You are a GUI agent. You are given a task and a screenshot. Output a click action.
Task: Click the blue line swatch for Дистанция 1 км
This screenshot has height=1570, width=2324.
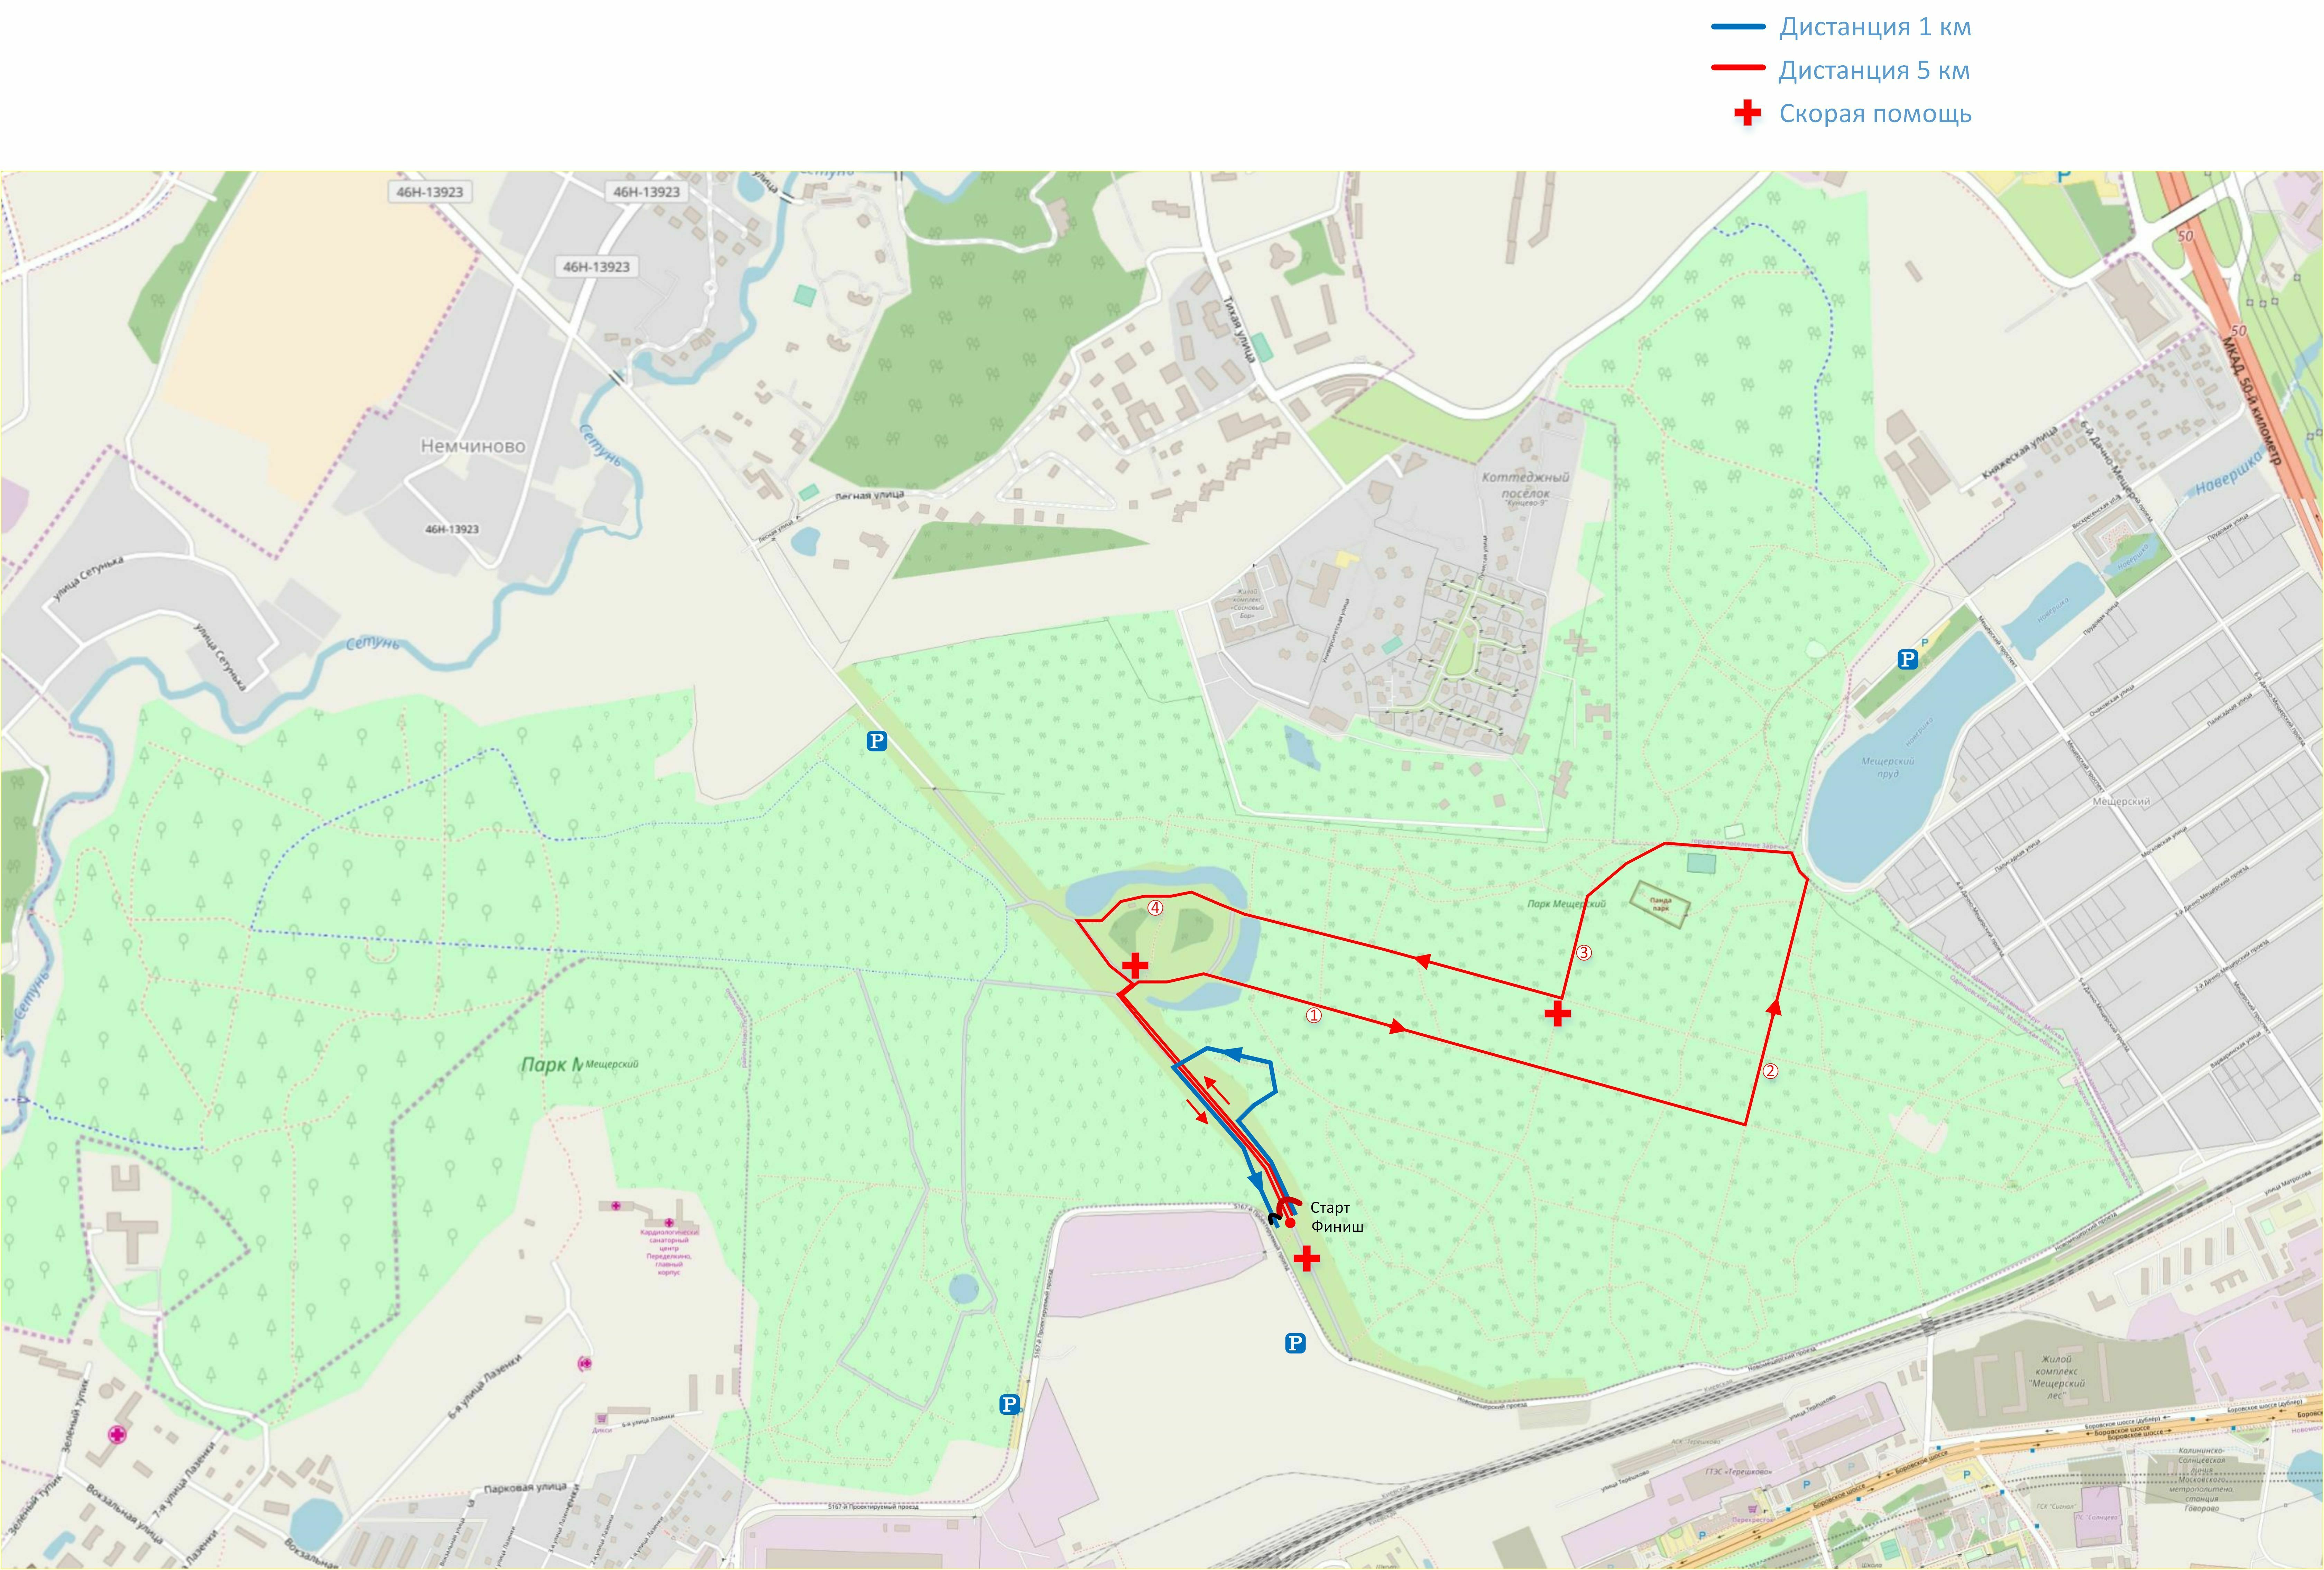[x=1738, y=27]
